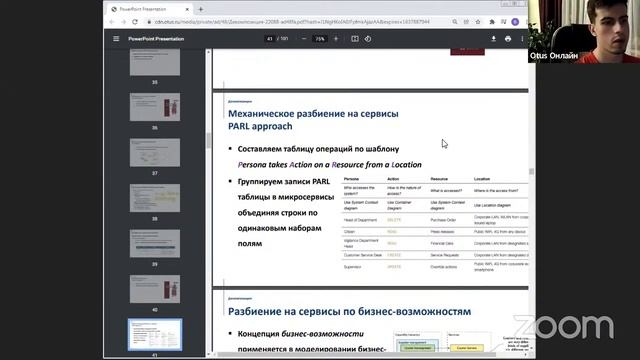Click text 'Составляем таблицу операций по шаблону'
This screenshot has height=360, width=640.
pyautogui.click(x=318, y=149)
